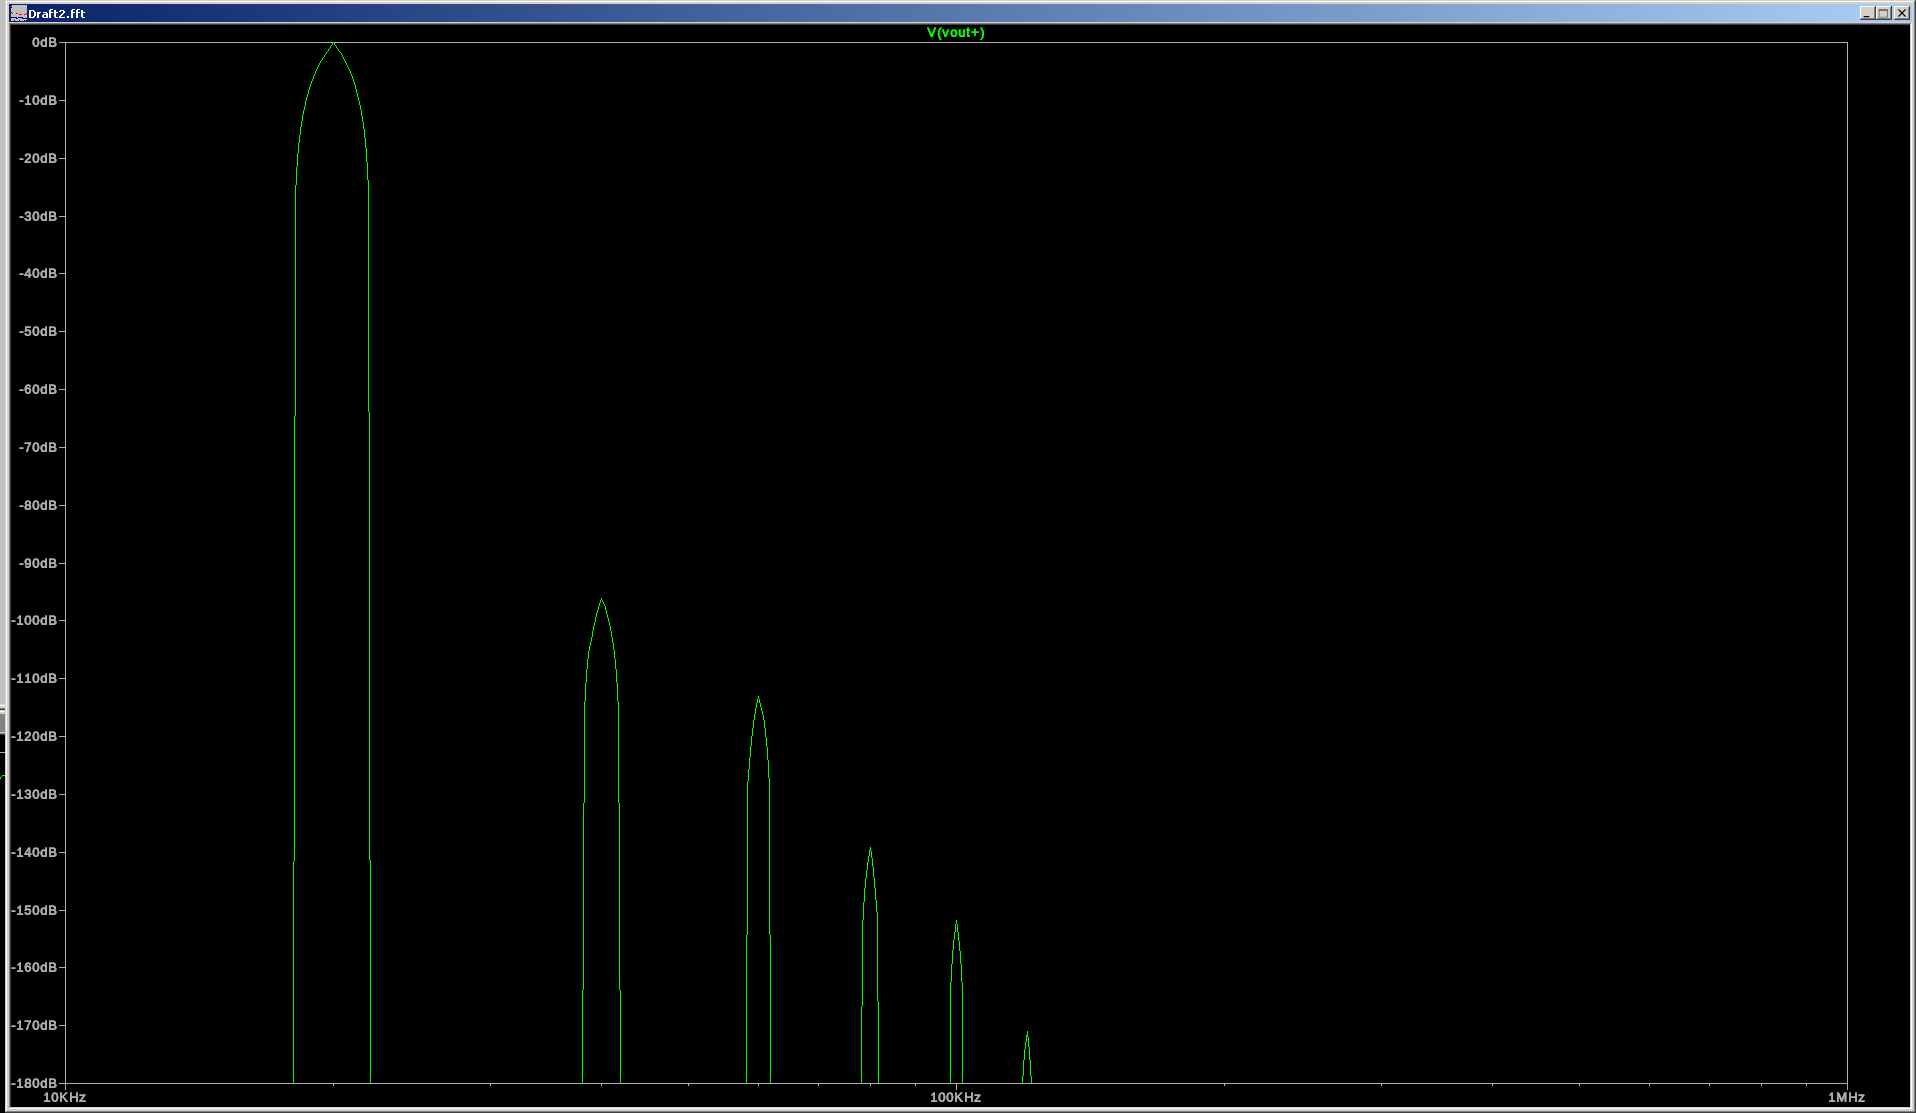
Task: Click the 0dB axis label
Action: click(44, 42)
